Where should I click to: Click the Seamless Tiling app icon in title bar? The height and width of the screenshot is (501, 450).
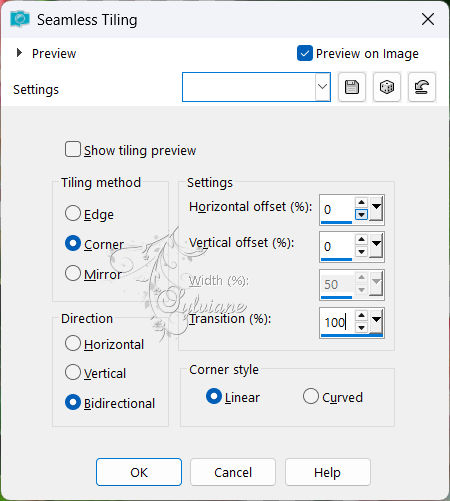click(20, 19)
